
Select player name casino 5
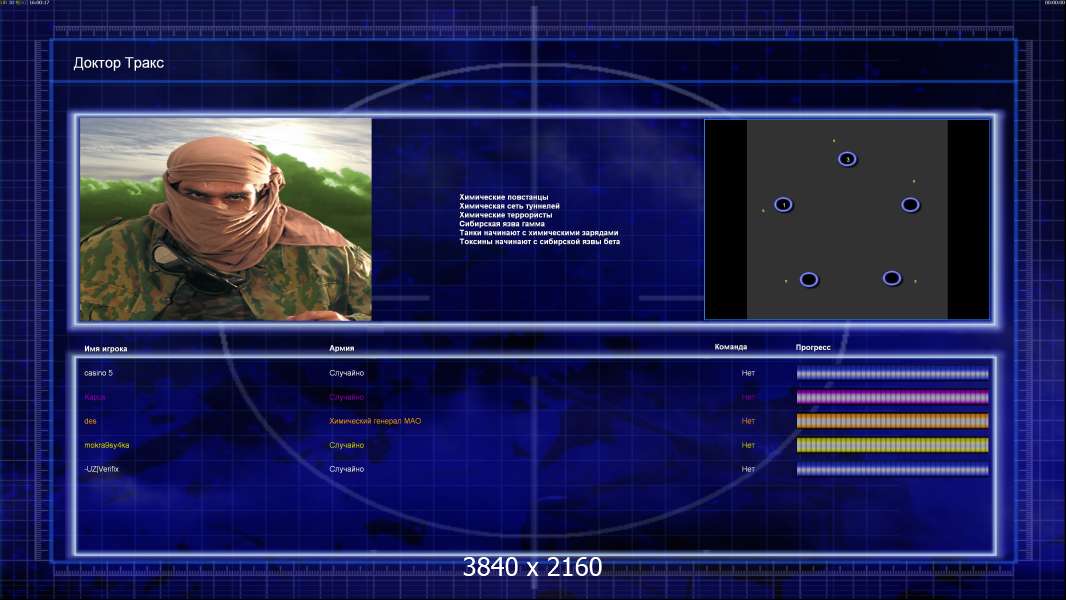point(99,373)
